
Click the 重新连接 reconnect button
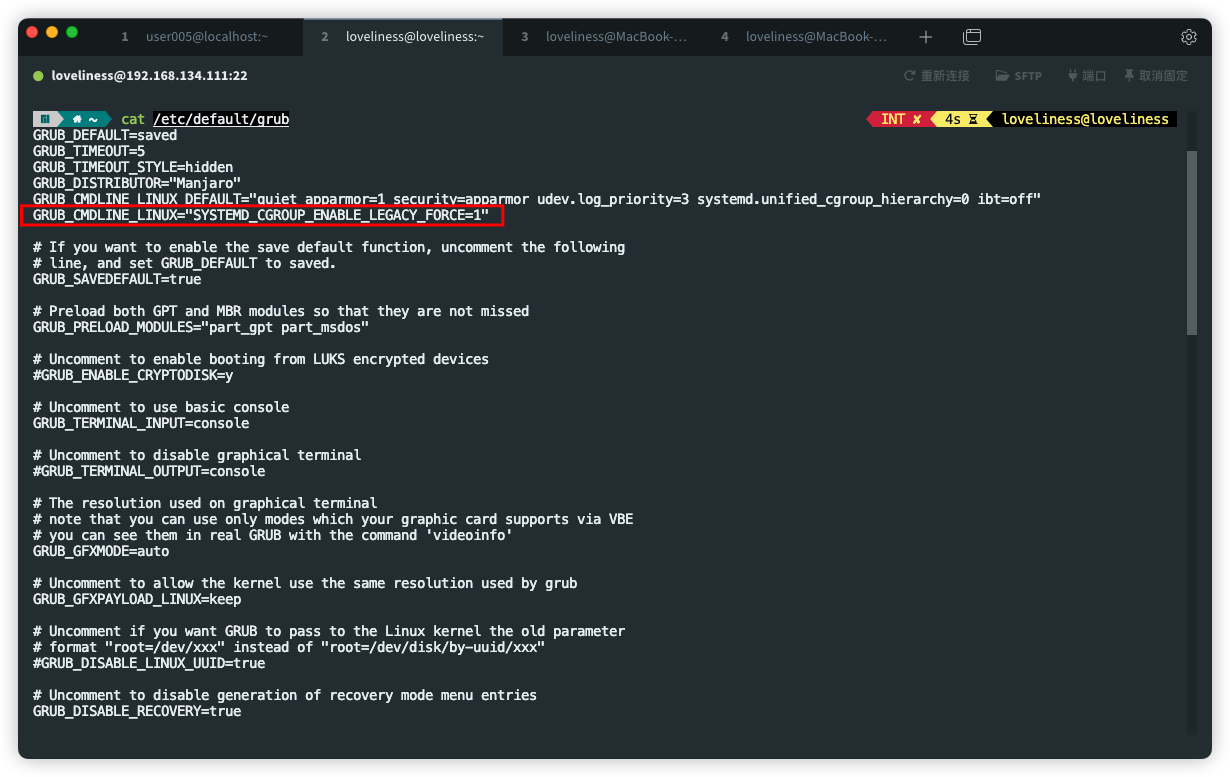937,76
